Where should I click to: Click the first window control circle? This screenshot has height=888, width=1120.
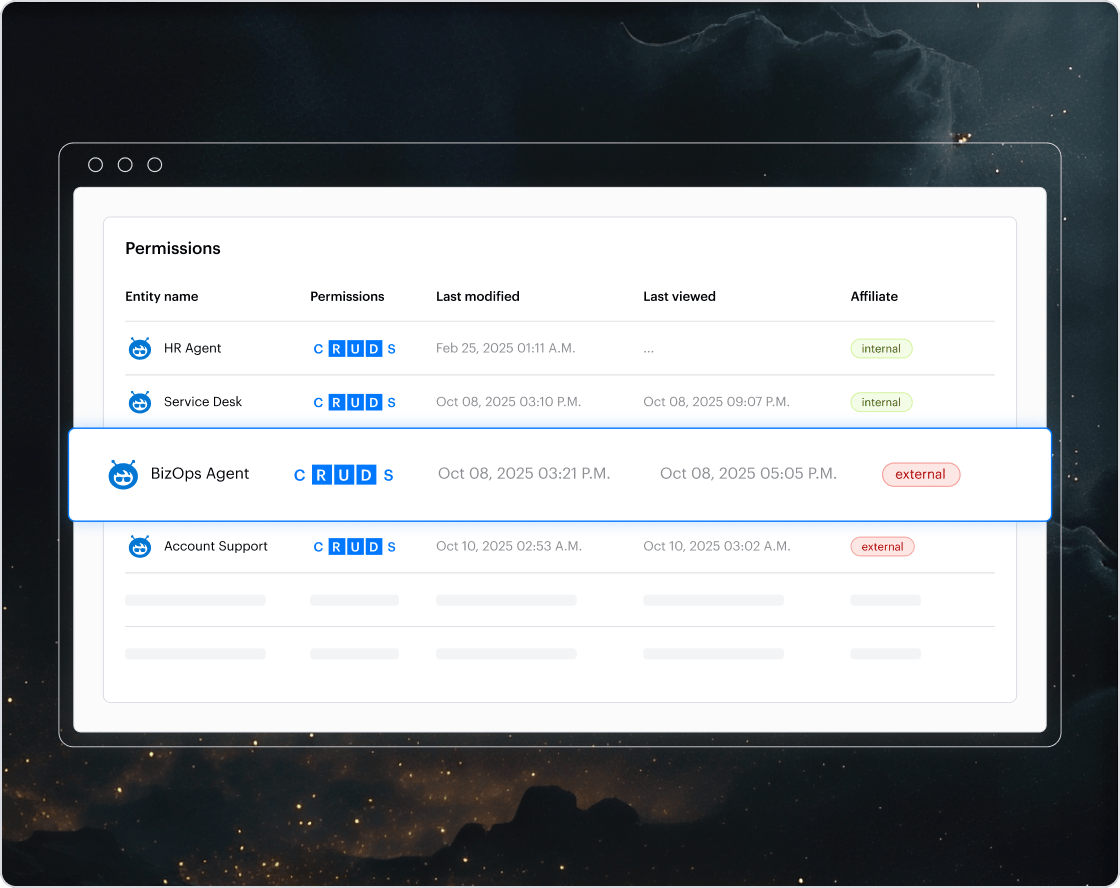(x=96, y=165)
